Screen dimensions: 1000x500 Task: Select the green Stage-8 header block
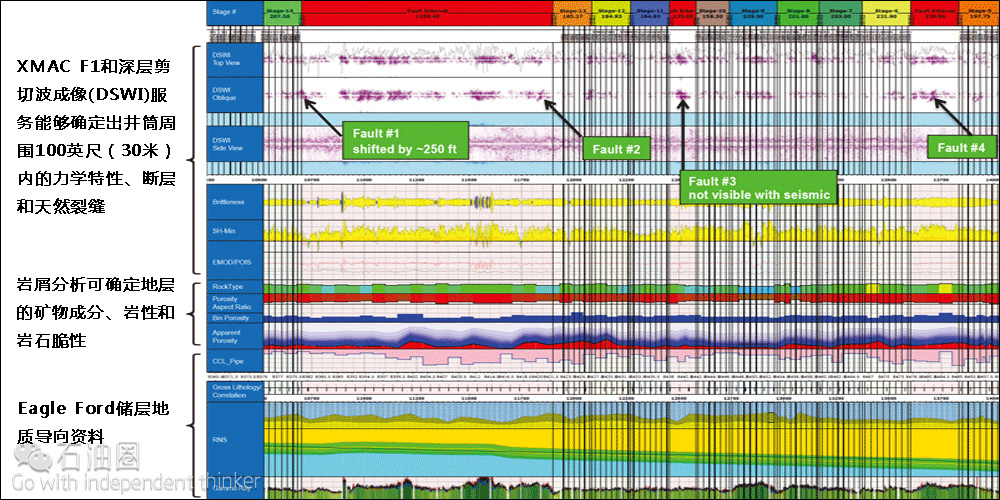(x=798, y=13)
